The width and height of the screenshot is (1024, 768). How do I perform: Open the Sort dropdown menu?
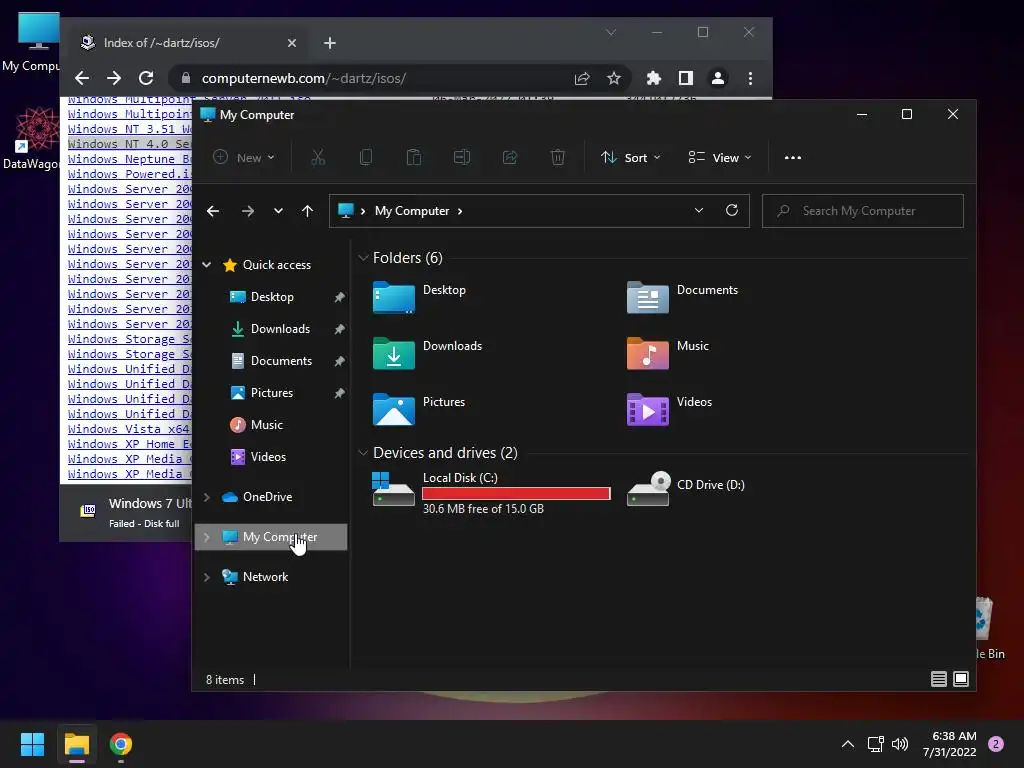coord(631,157)
